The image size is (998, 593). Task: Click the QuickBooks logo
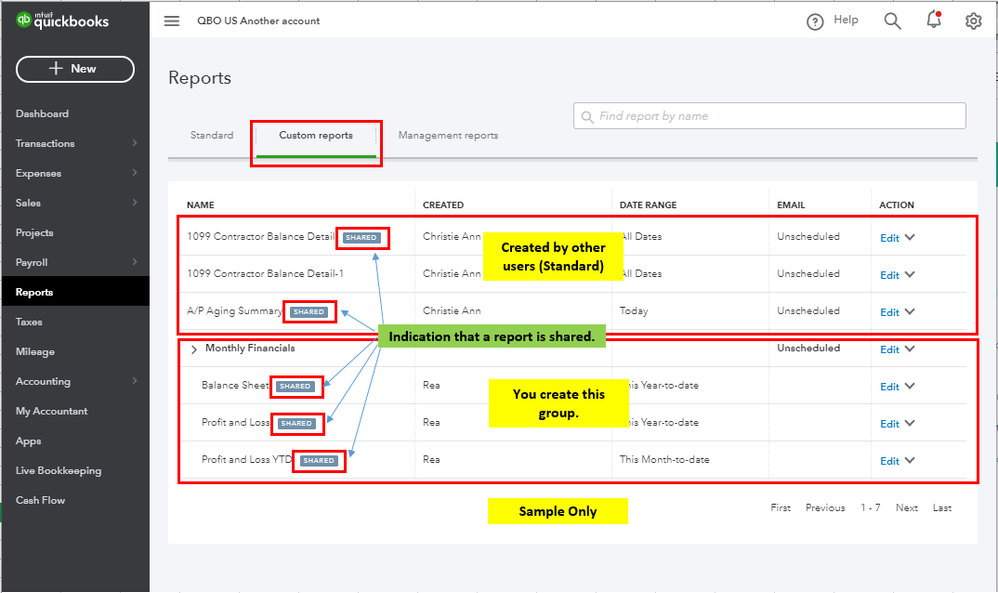point(63,21)
